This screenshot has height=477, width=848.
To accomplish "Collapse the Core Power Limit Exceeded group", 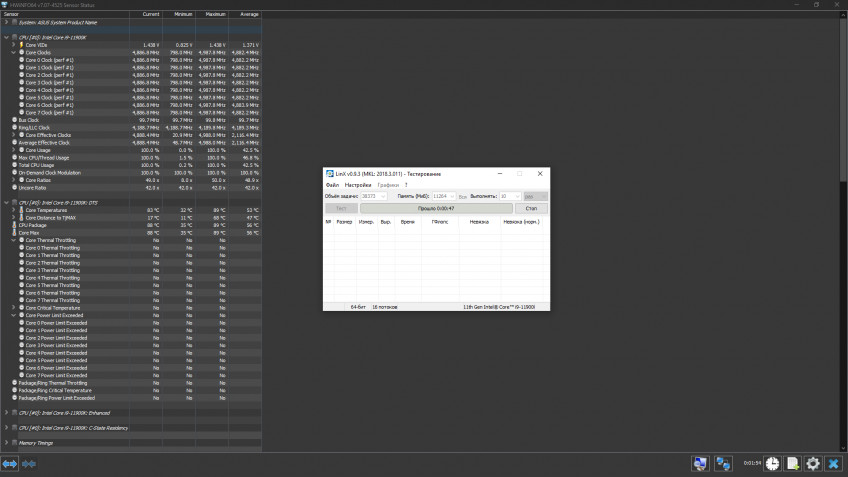I will coord(14,315).
